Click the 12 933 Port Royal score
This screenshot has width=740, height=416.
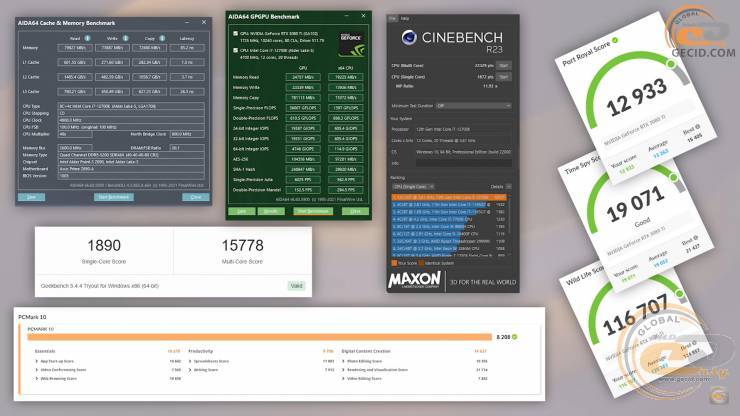click(637, 98)
